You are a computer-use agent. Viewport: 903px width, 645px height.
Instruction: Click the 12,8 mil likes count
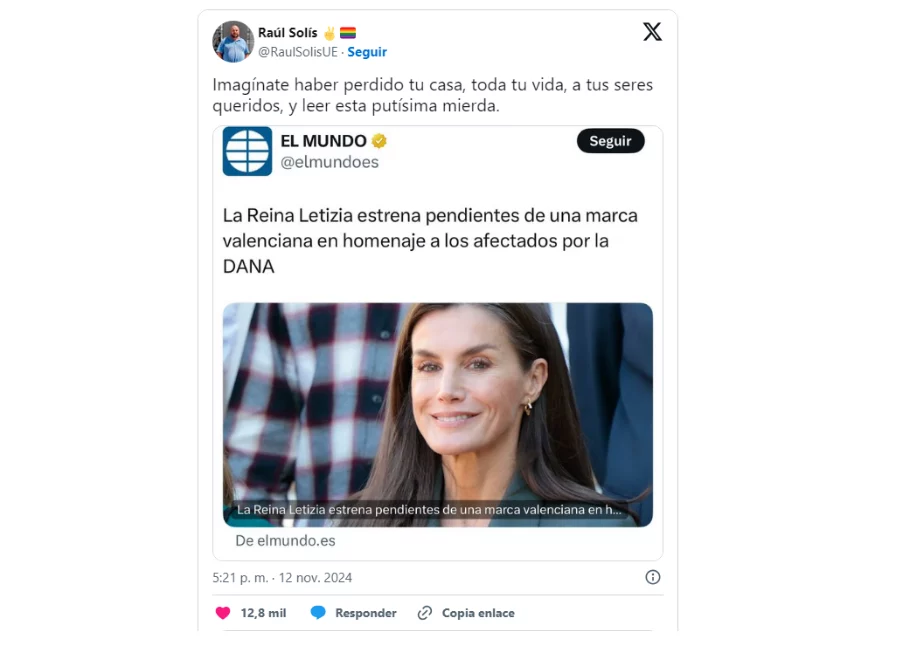click(x=263, y=613)
